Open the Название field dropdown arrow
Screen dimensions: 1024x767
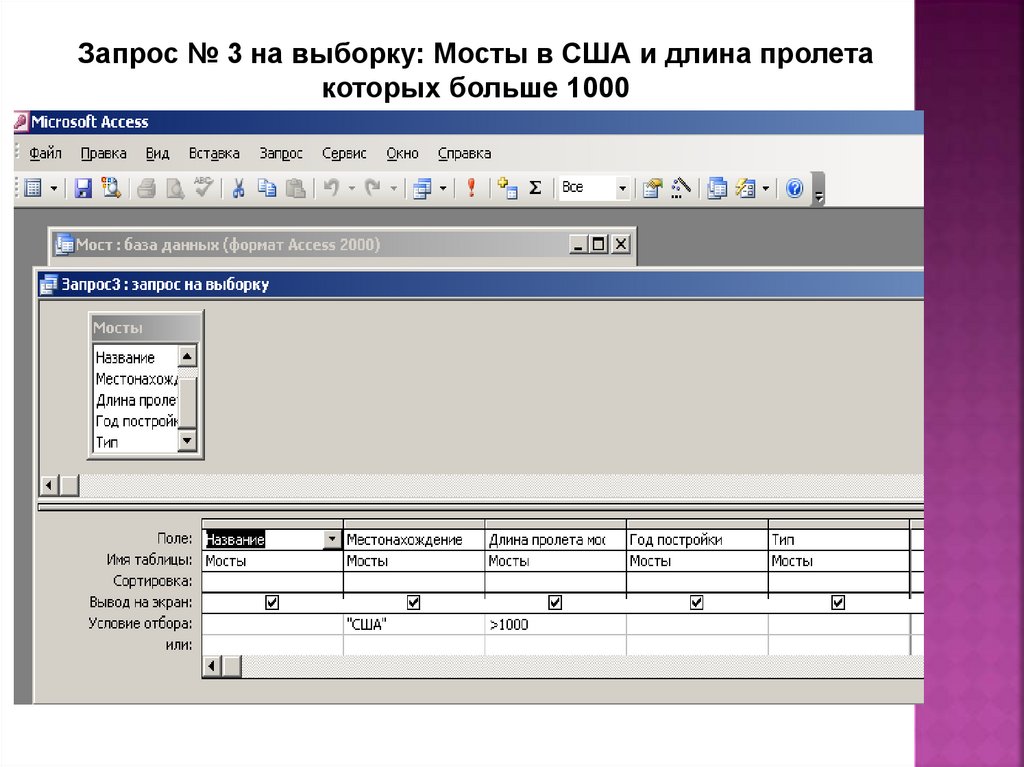[332, 540]
